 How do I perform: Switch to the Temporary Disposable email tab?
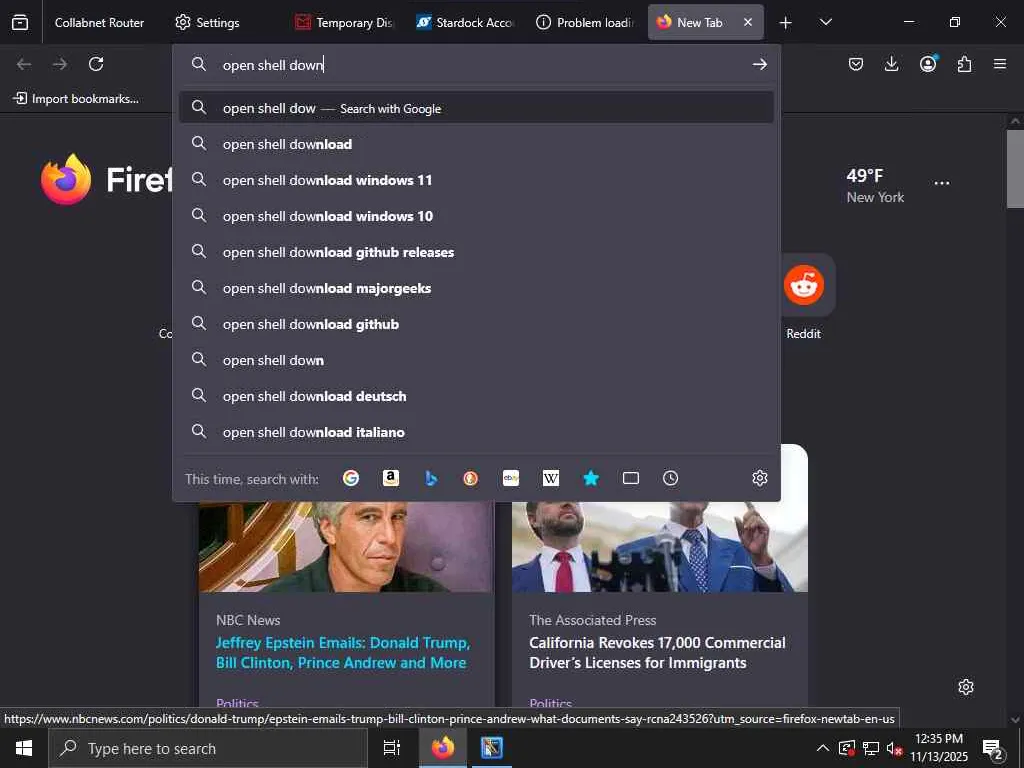345,22
